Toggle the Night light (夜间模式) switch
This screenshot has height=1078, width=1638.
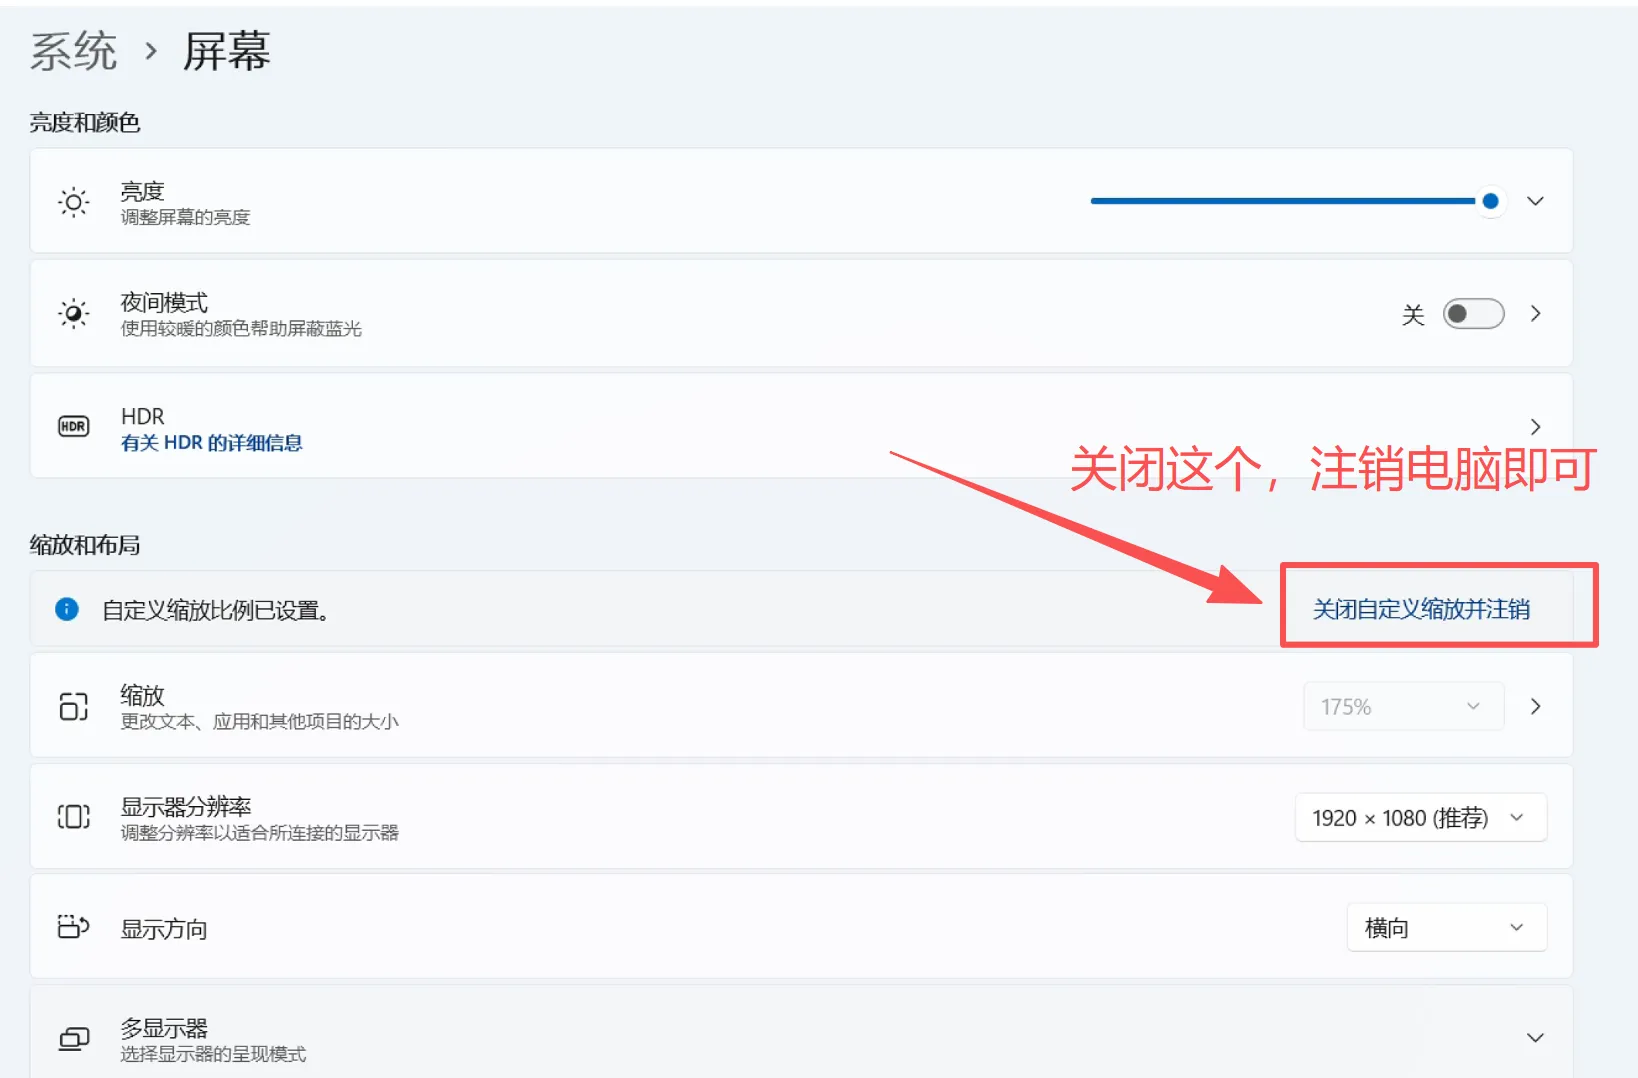(1473, 314)
